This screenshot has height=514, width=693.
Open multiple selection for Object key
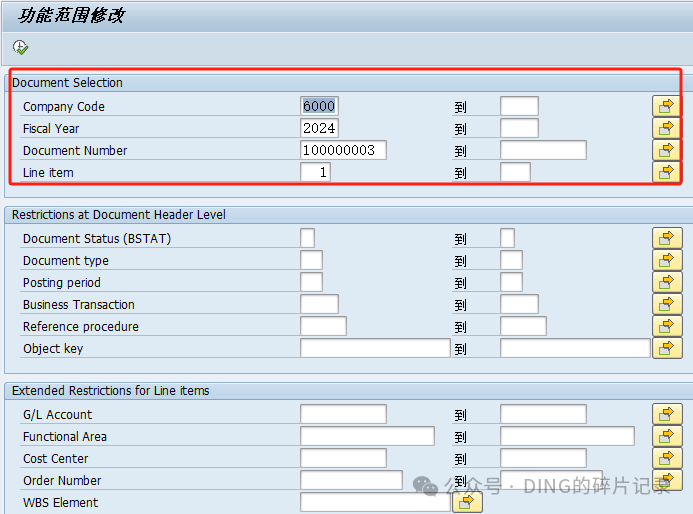point(667,348)
